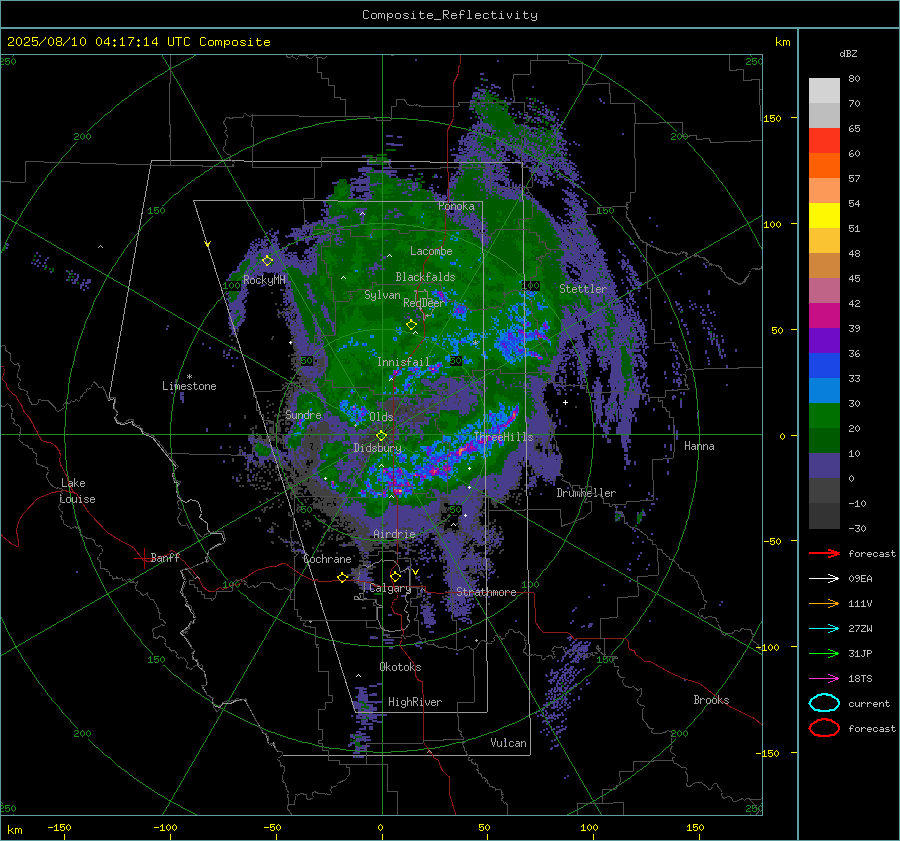Click the white 09EA arrow legend icon
The height and width of the screenshot is (841, 900).
click(x=824, y=578)
